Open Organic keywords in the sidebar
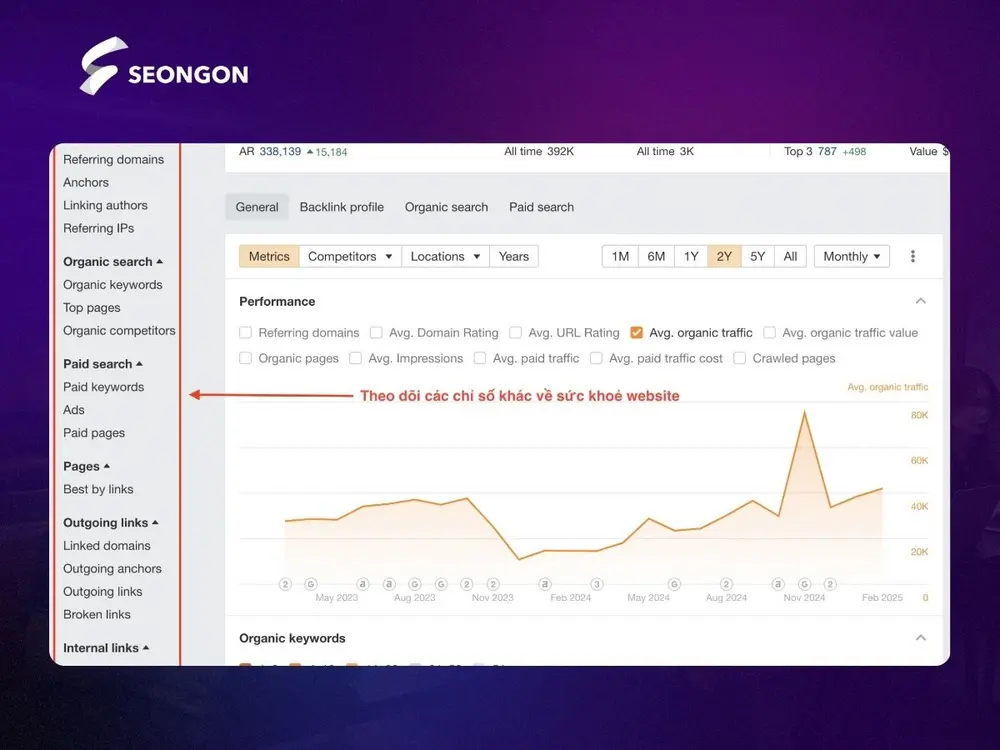 pos(113,285)
